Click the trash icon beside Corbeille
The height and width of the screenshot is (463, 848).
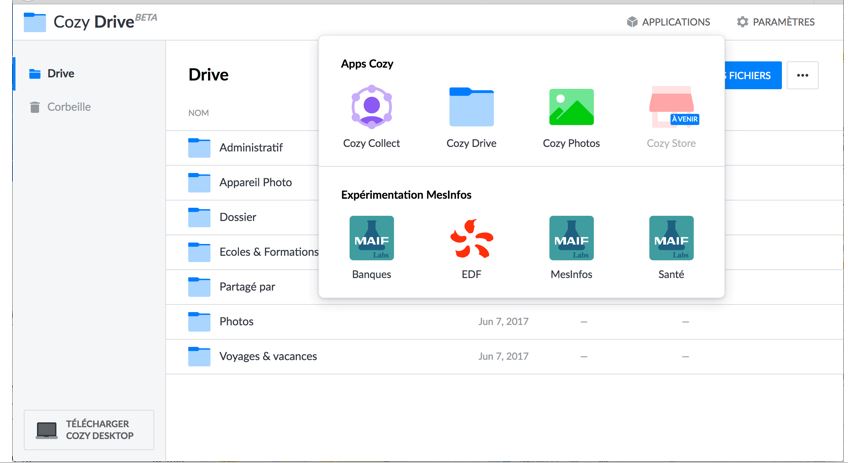pyautogui.click(x=35, y=107)
